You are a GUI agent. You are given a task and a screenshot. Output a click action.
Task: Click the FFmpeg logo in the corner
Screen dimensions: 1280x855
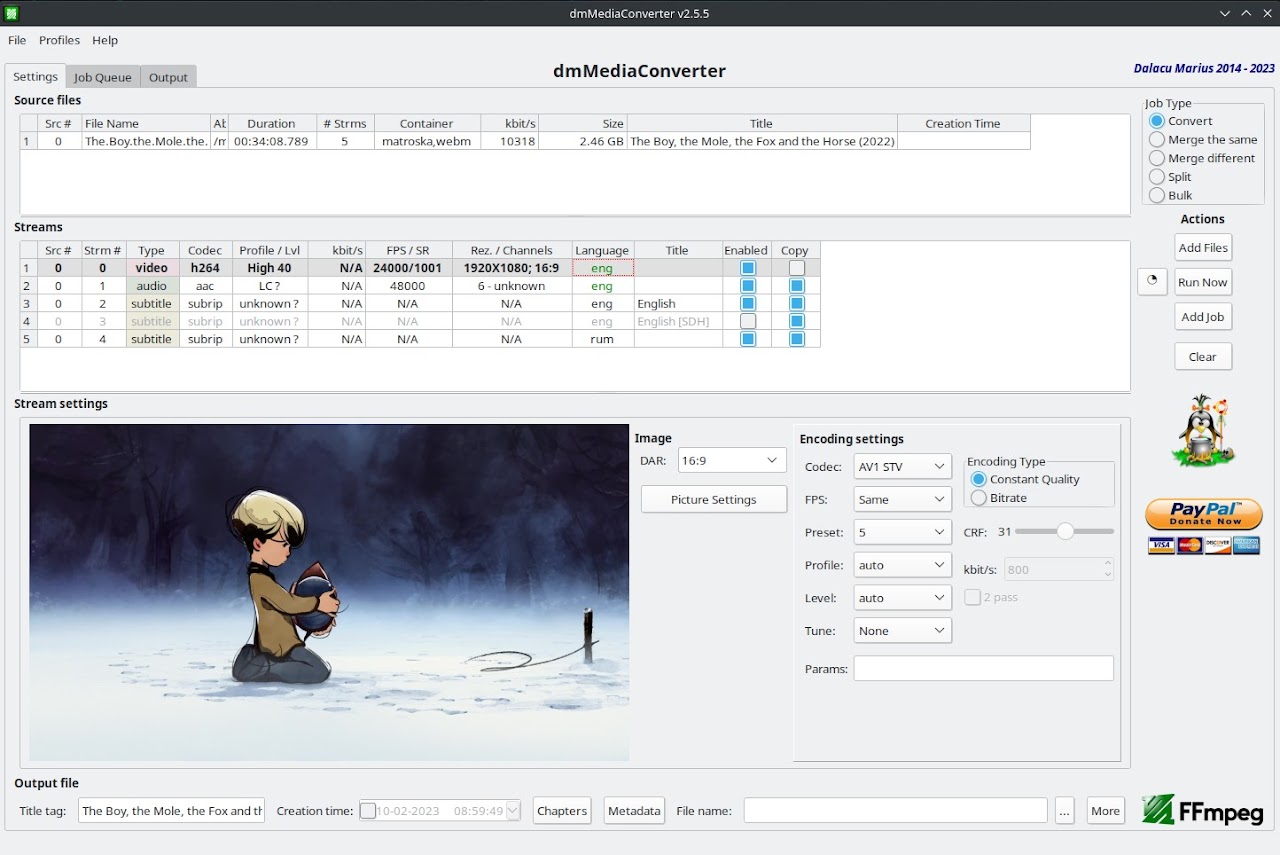tap(1202, 810)
